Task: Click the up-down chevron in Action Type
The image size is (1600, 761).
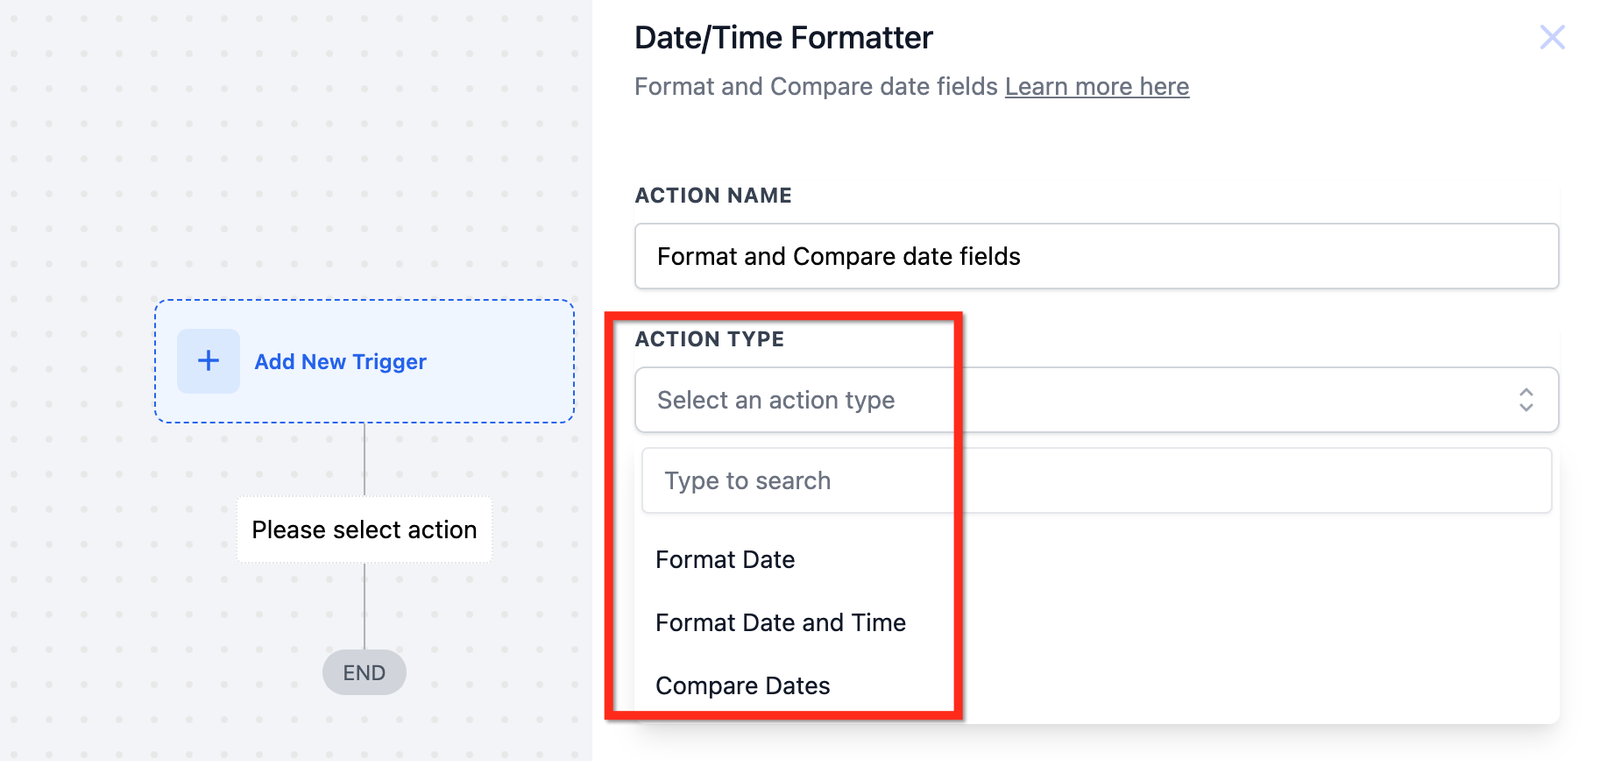Action: (1526, 400)
